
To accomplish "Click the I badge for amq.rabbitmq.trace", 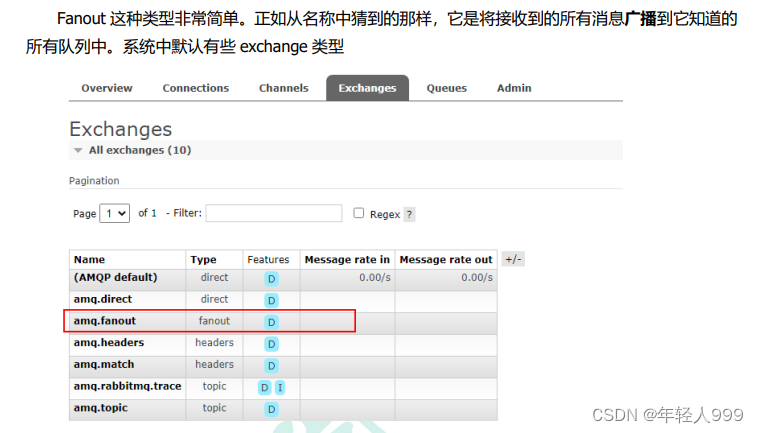I will (280, 387).
